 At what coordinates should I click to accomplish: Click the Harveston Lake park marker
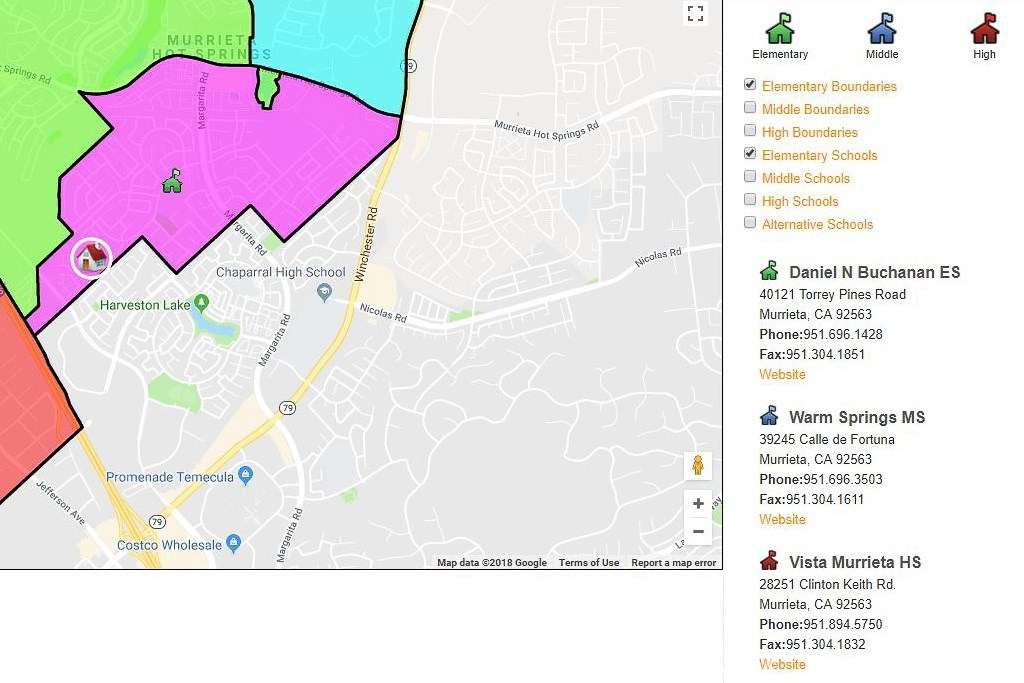point(201,302)
